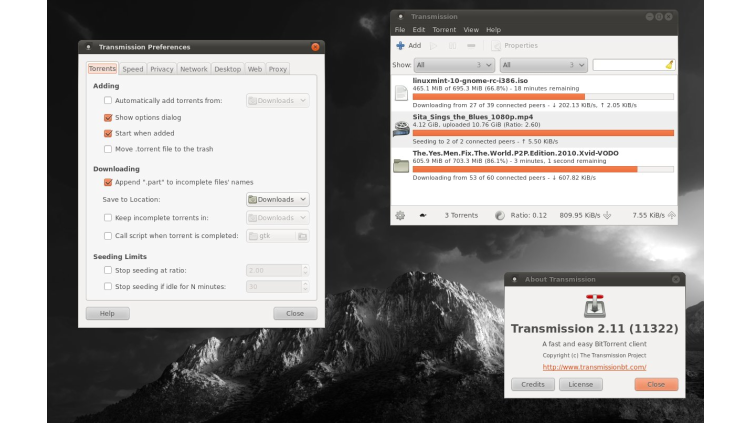Click the seeding ratio 2.00 spinner arrows
Viewport: 752px width, 423px height.
point(305,270)
